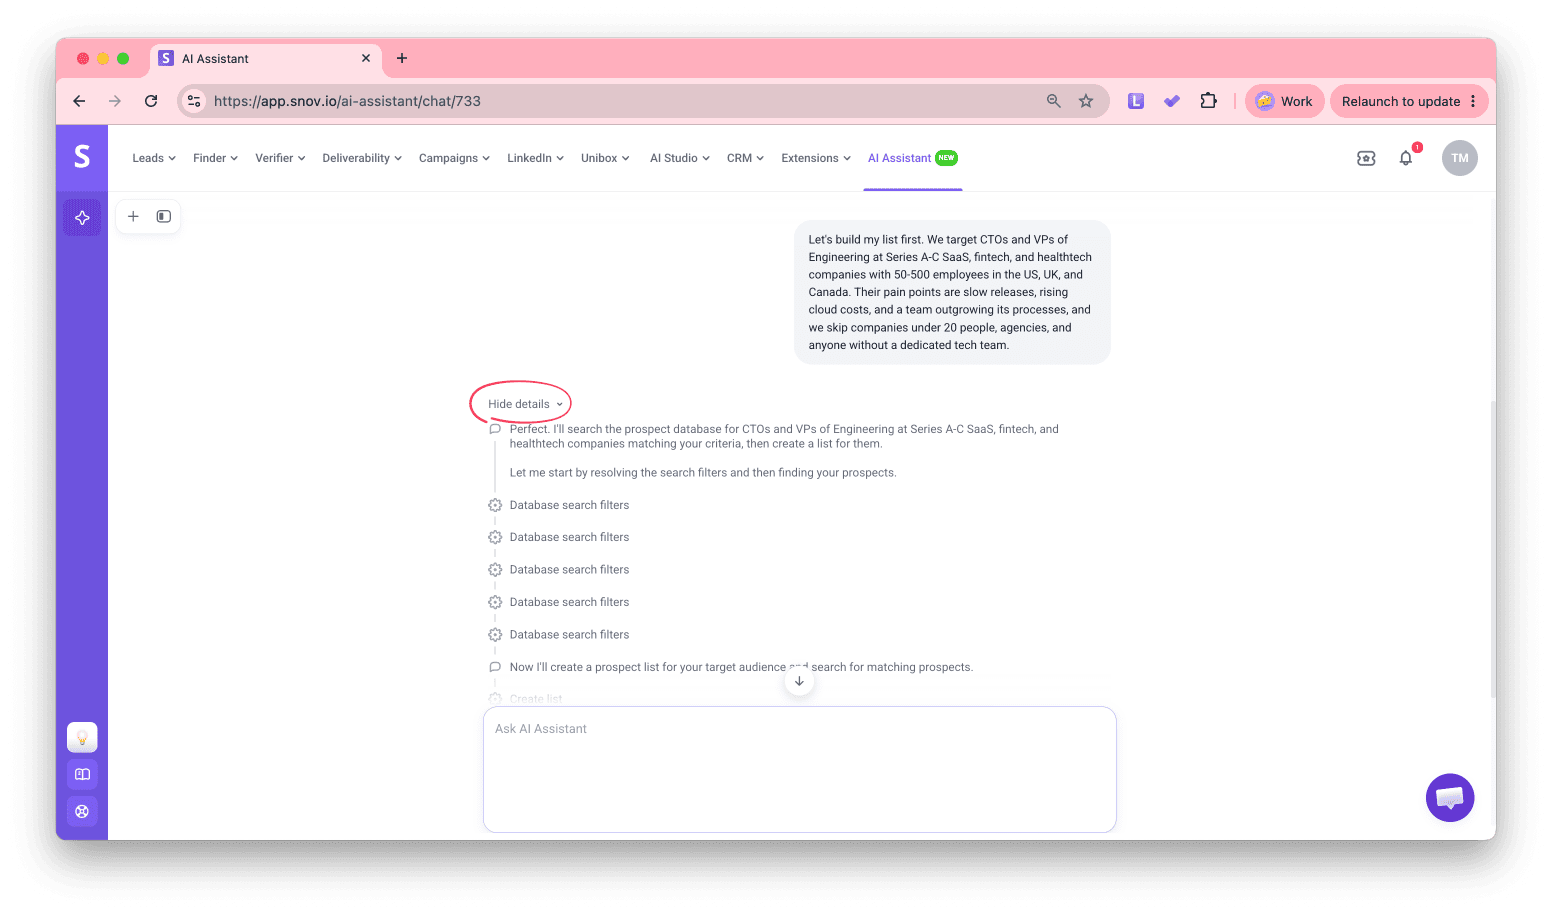
Task: Bookmark this page with the star
Action: point(1086,101)
